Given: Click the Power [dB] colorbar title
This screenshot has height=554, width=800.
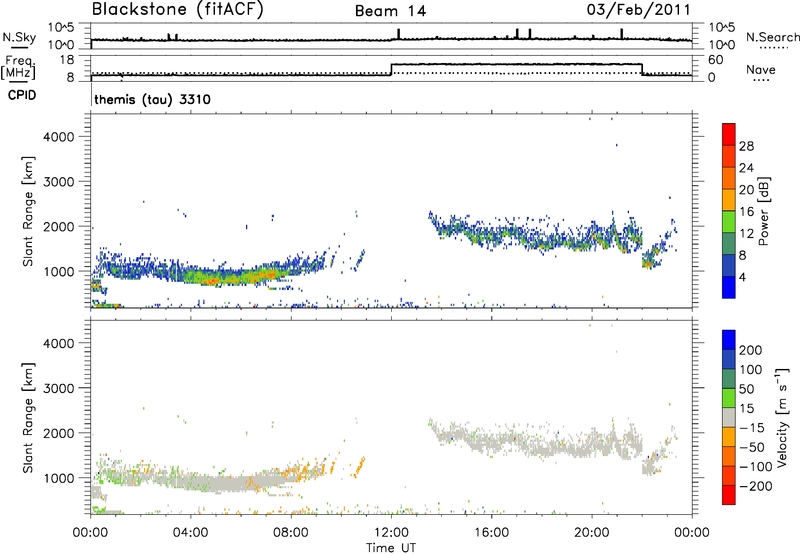Looking at the screenshot, I should tap(763, 211).
